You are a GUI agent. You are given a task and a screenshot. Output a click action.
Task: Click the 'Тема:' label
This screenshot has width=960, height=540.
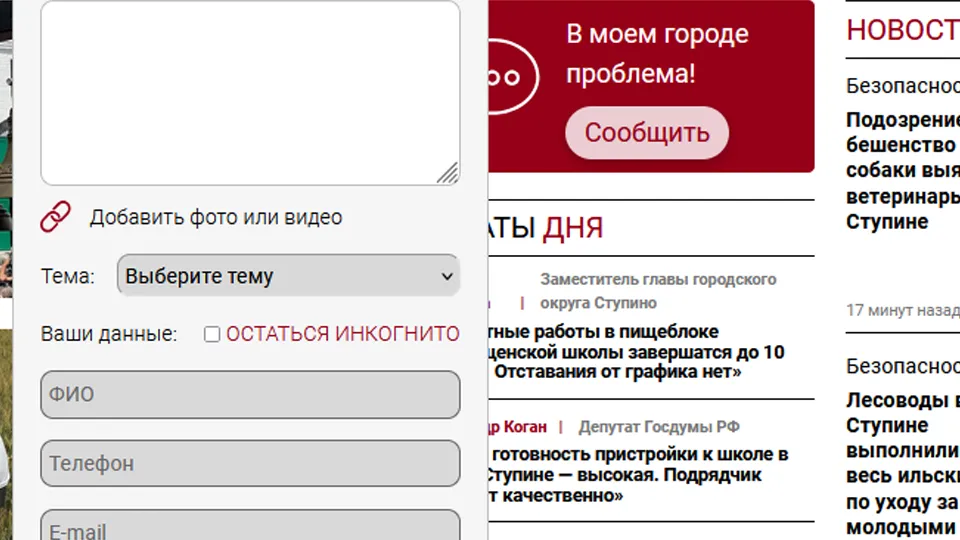68,277
